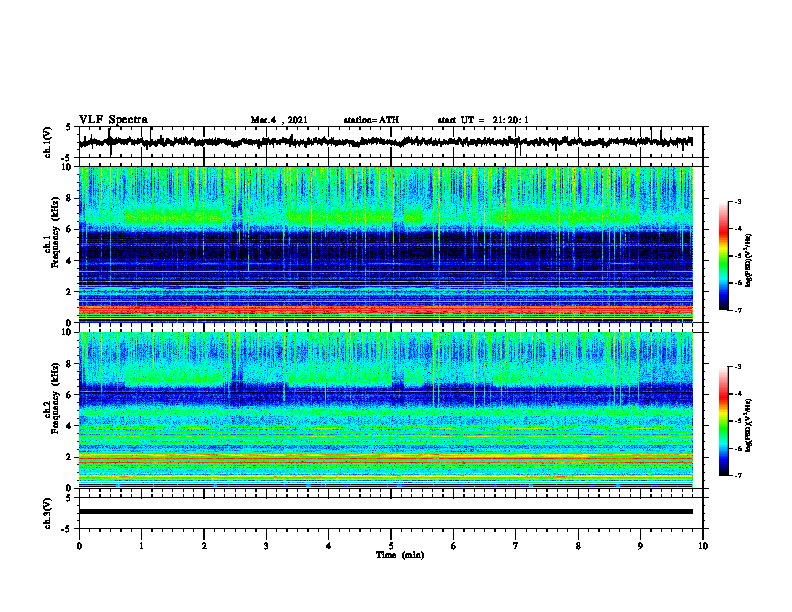Click the time axis tick label "1"
This screenshot has width=792, height=612.
[x=141, y=546]
